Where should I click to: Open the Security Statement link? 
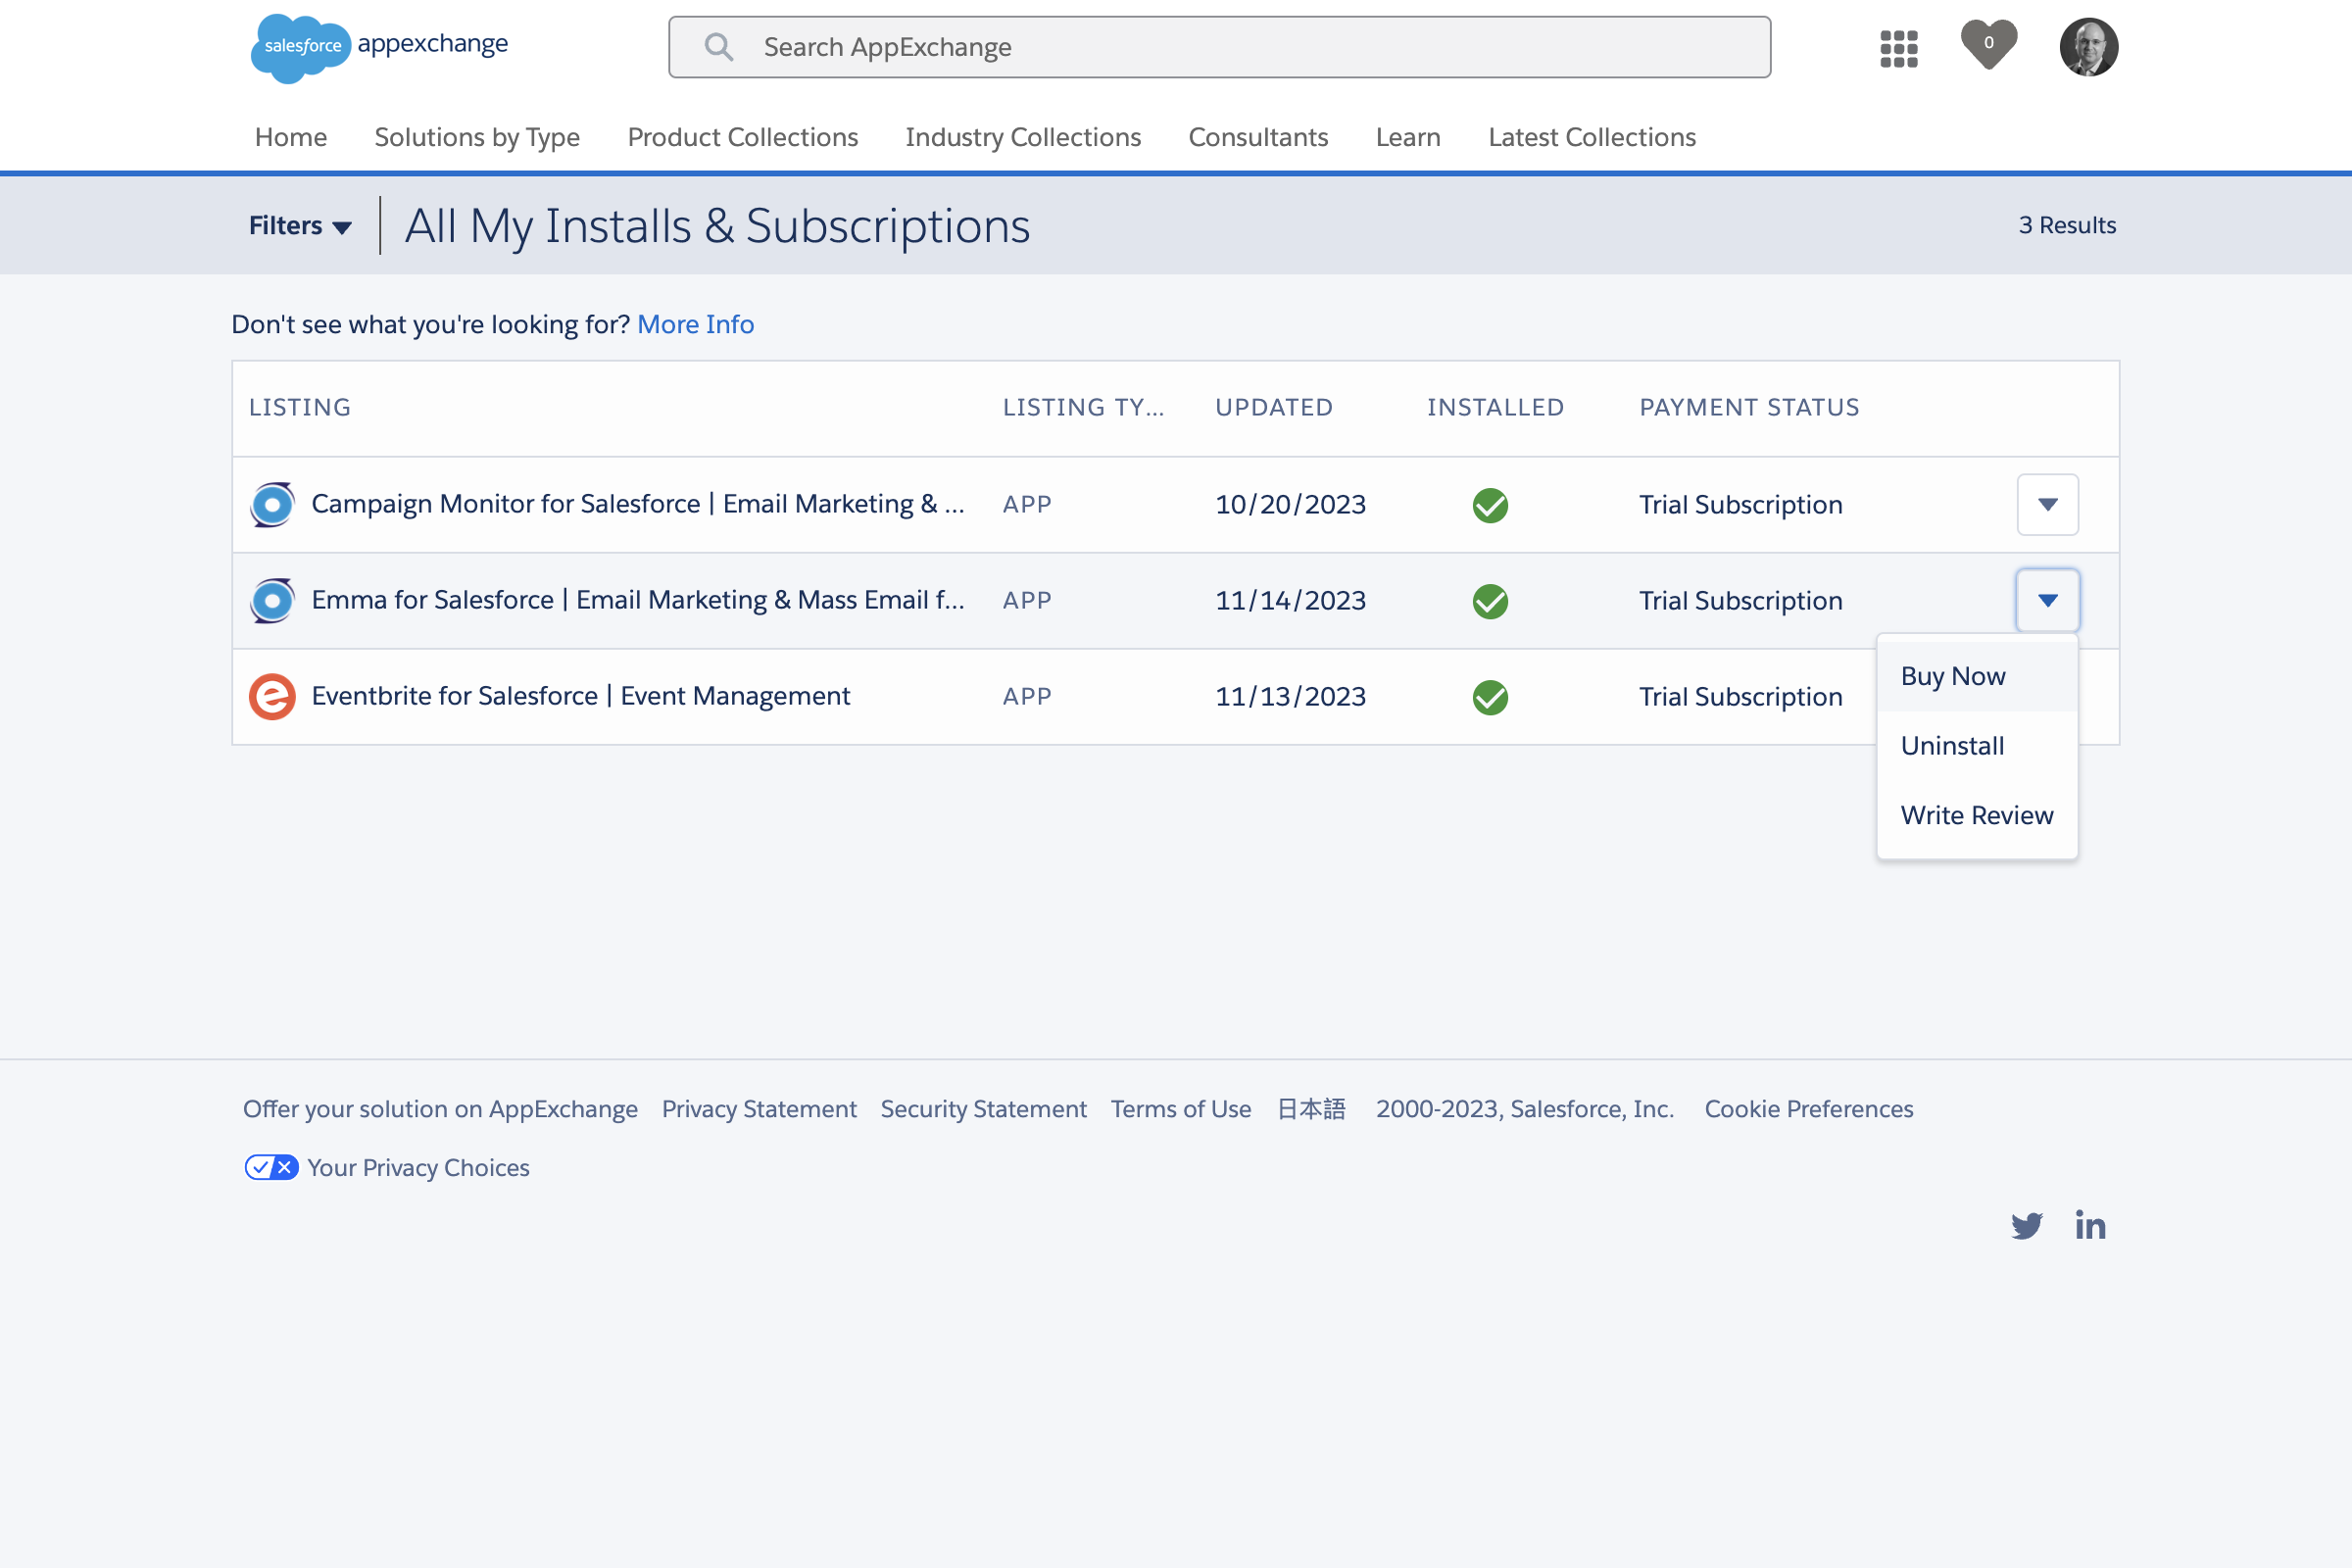tap(984, 1109)
